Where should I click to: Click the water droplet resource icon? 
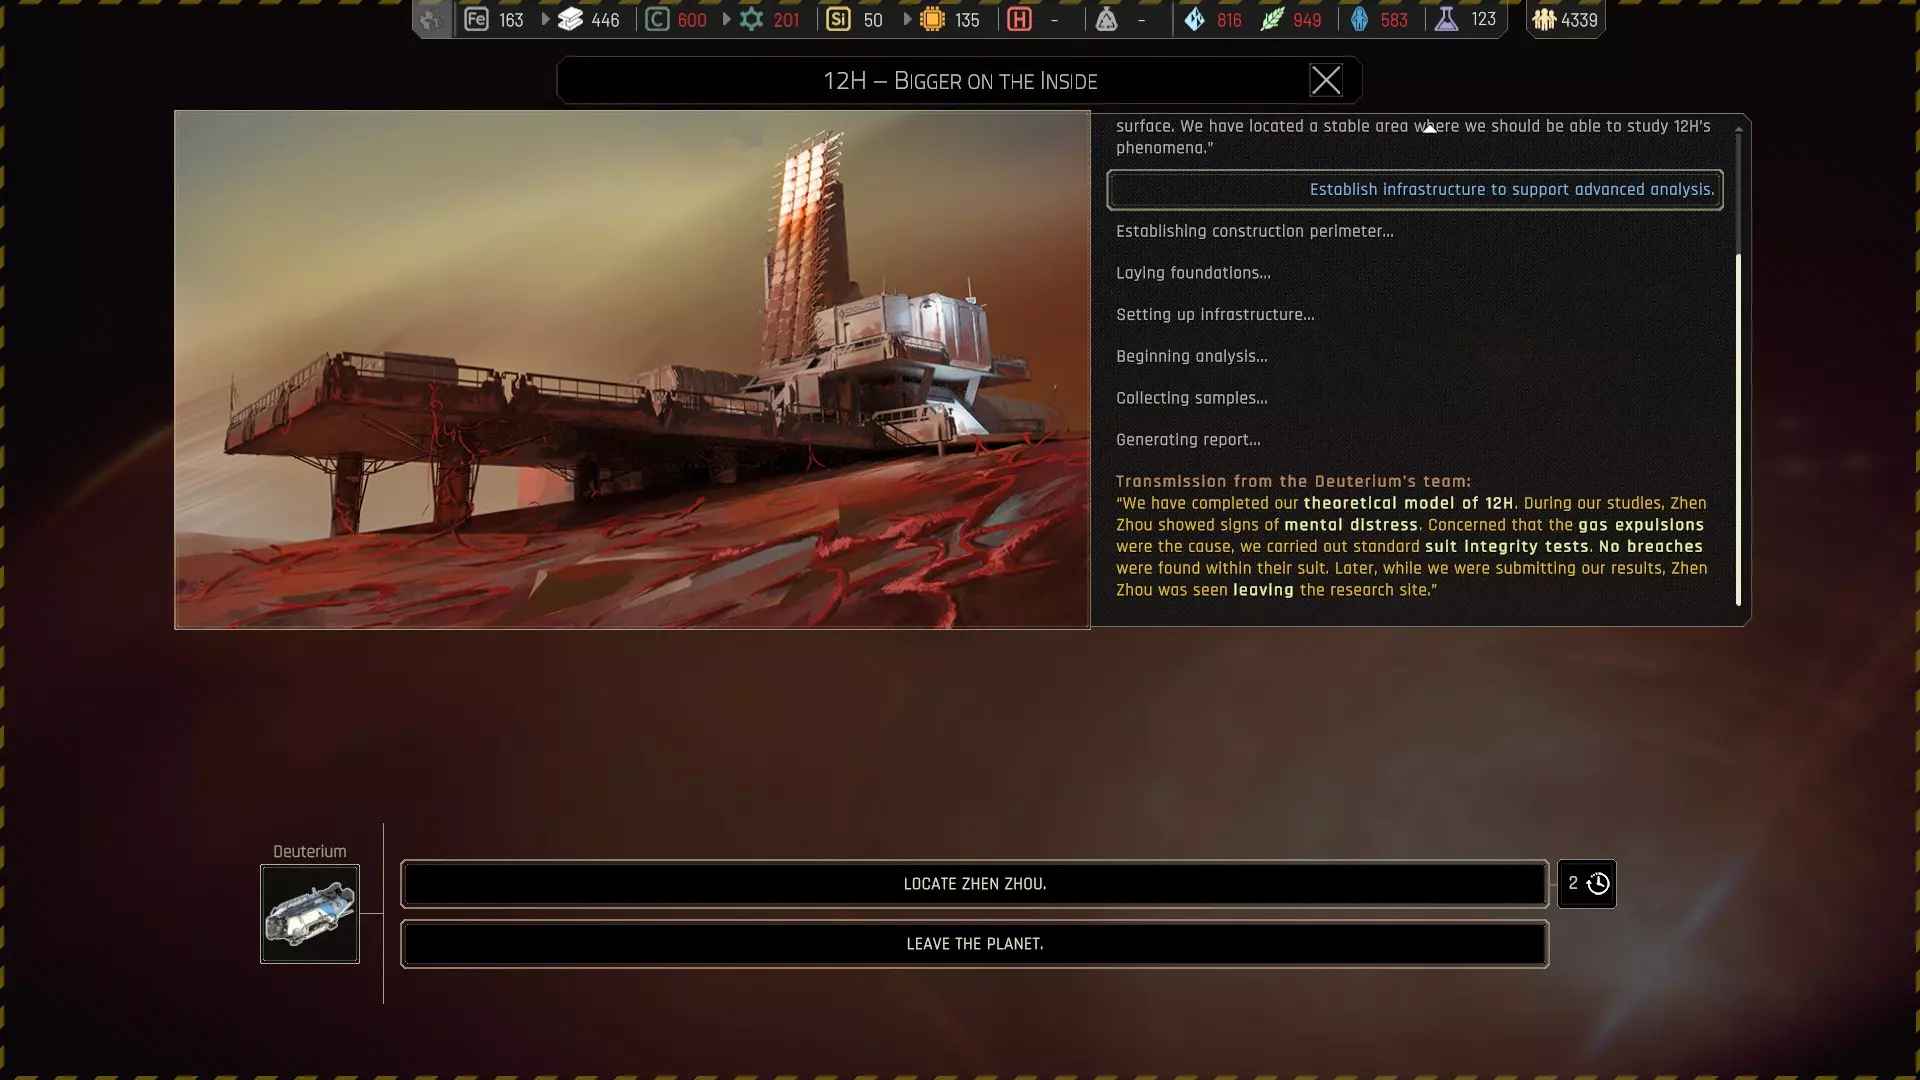click(x=1194, y=19)
